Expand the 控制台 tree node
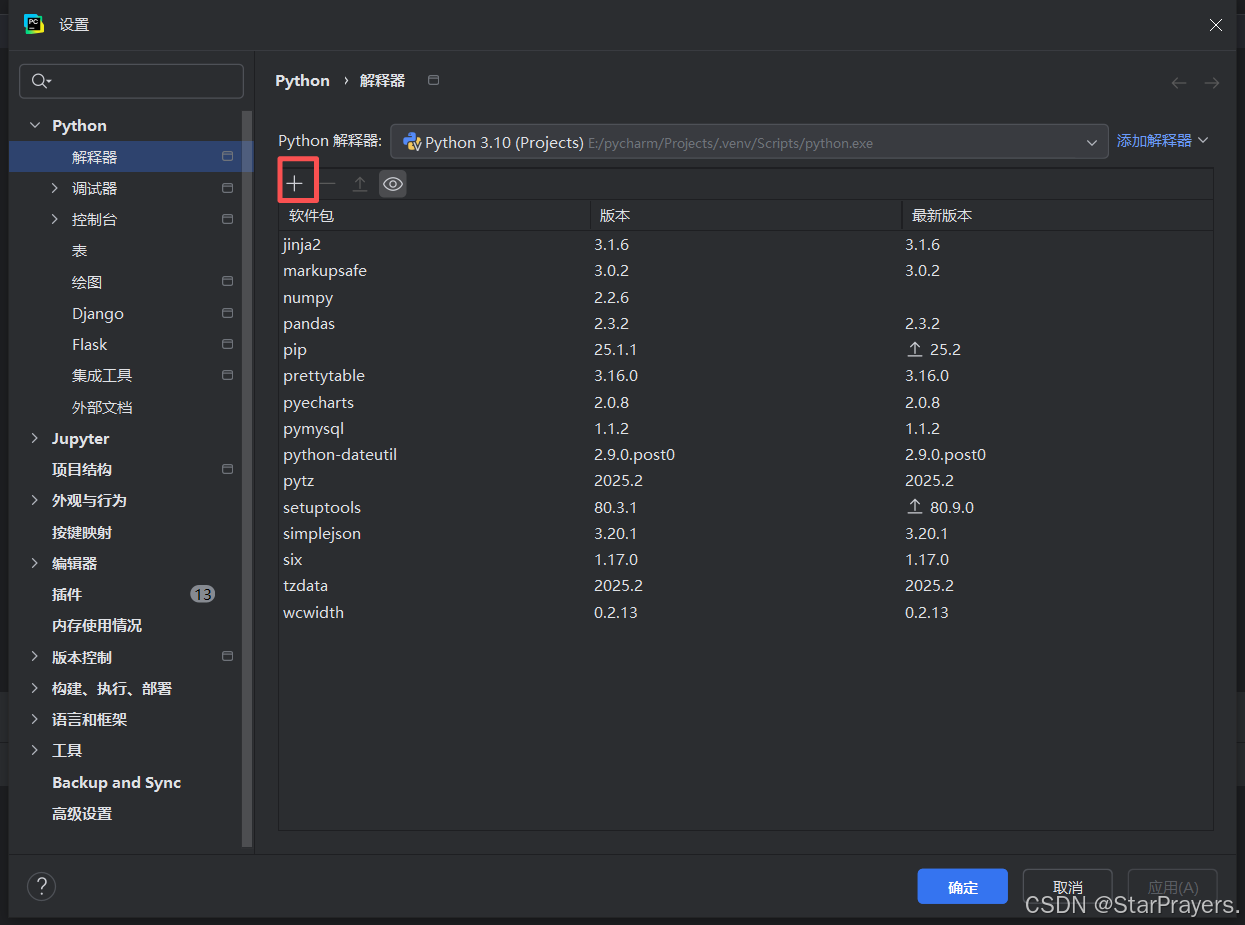This screenshot has height=925, width=1245. point(55,219)
